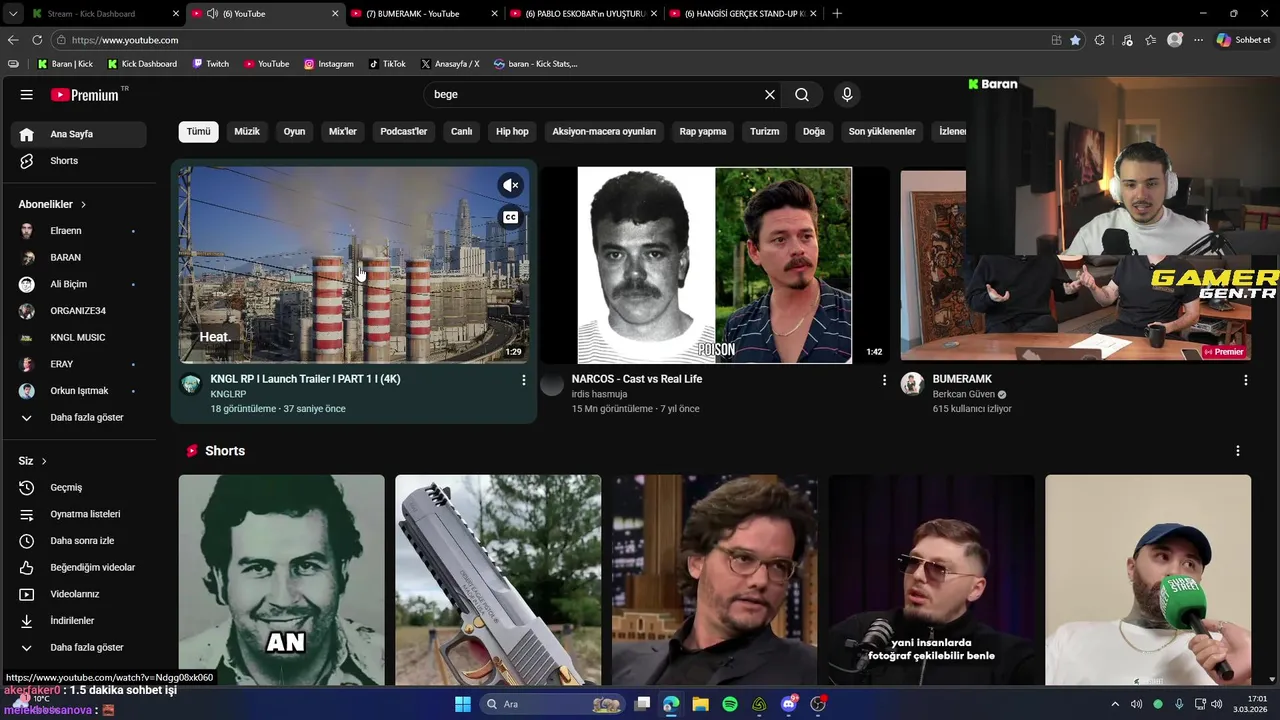Open the Kick Dashboard bookmark
Image resolution: width=1280 pixels, height=720 pixels.
pyautogui.click(x=141, y=64)
